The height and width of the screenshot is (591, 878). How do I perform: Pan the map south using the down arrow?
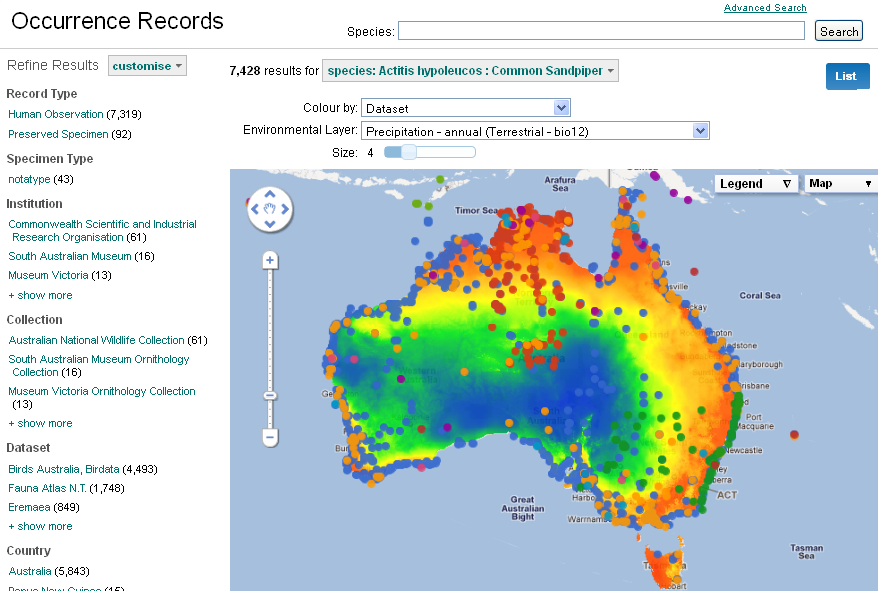(x=269, y=223)
